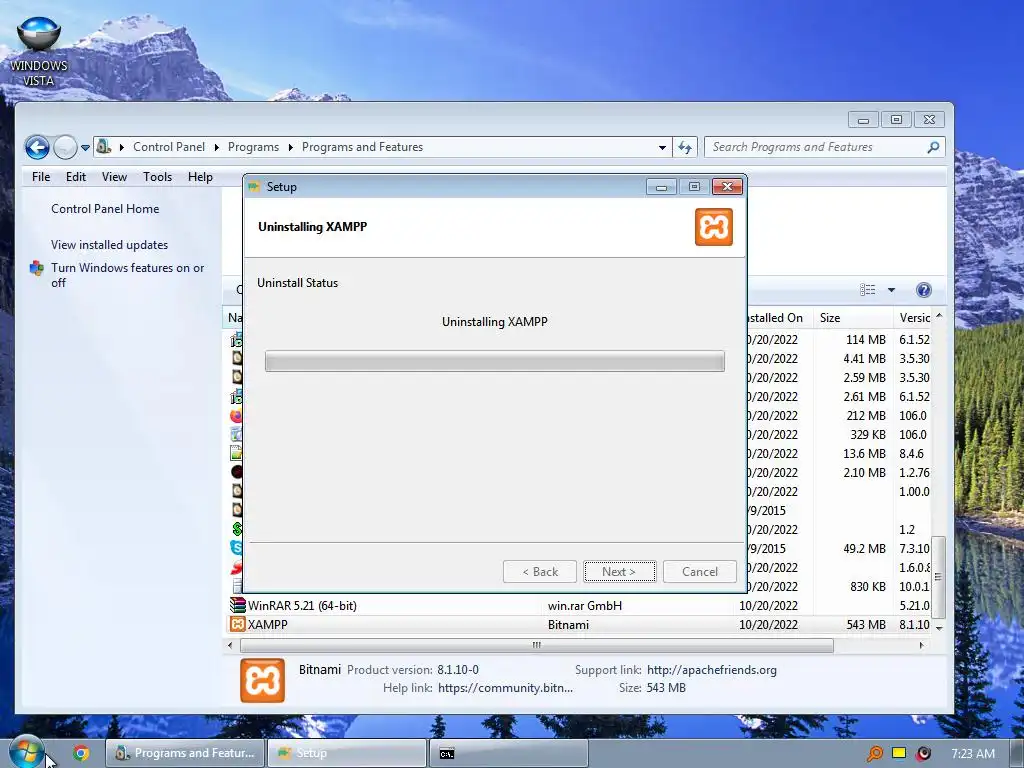Expand the Control Panel breadcrumb arrow
Viewport: 1024px width, 768px height.
coord(217,148)
